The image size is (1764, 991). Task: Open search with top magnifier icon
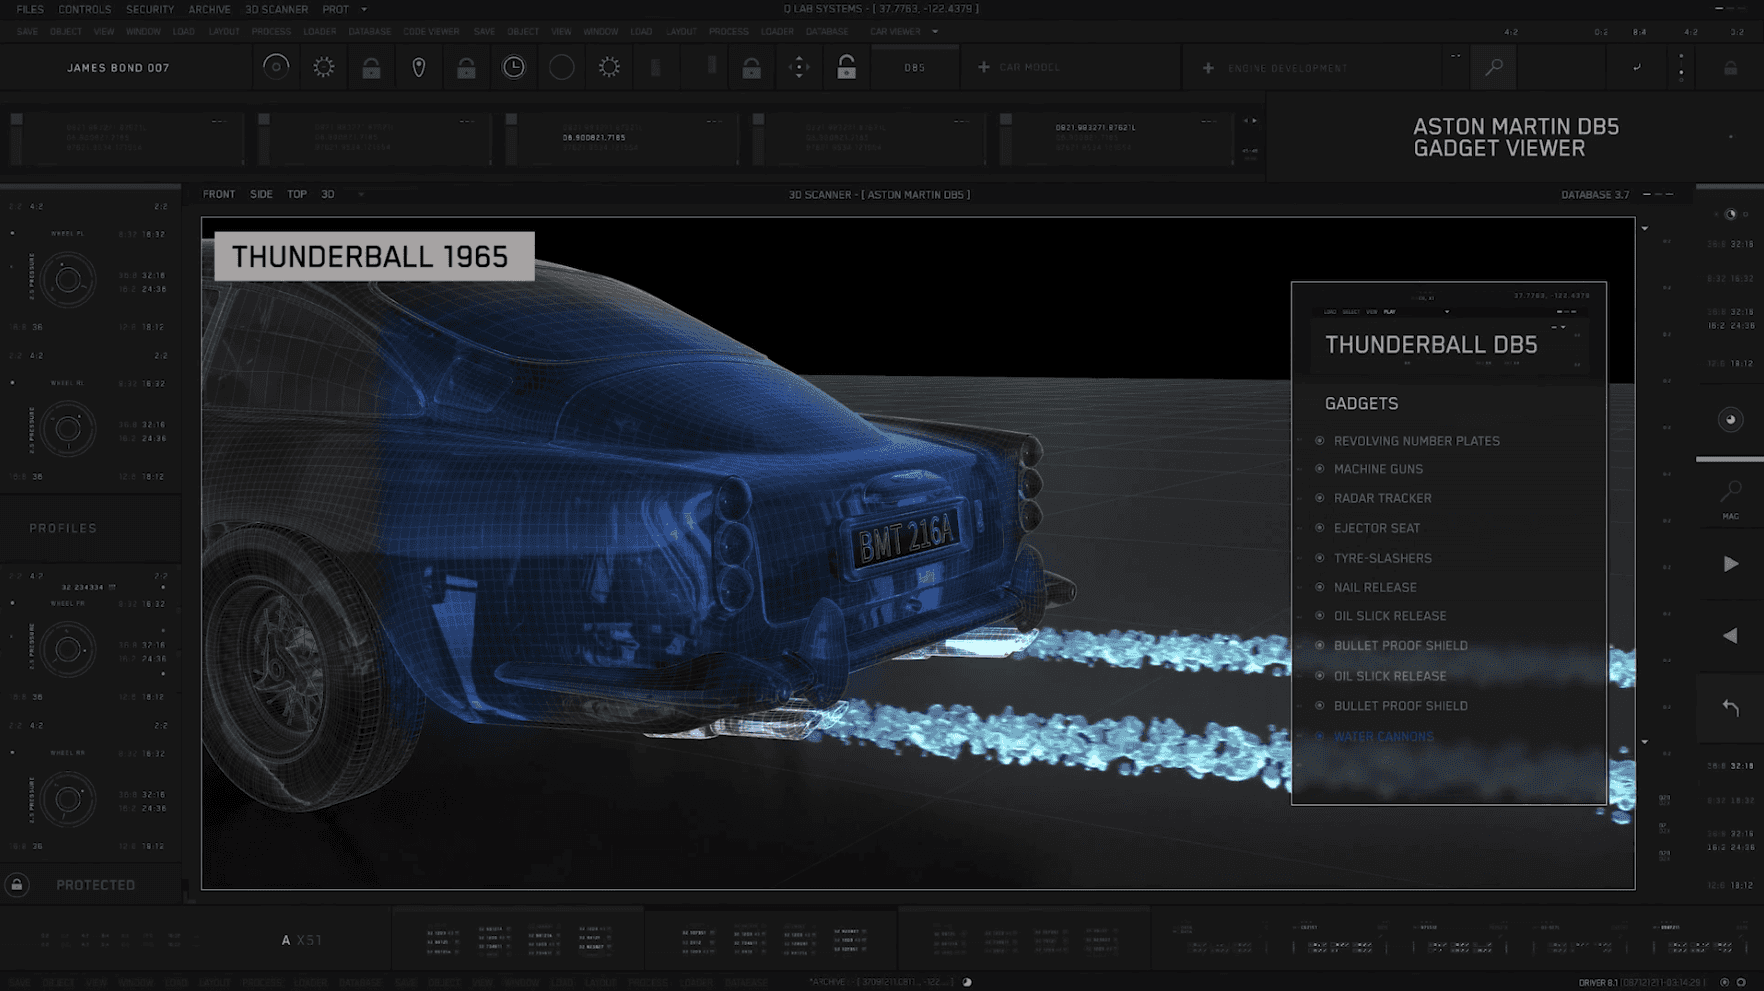pos(1494,67)
